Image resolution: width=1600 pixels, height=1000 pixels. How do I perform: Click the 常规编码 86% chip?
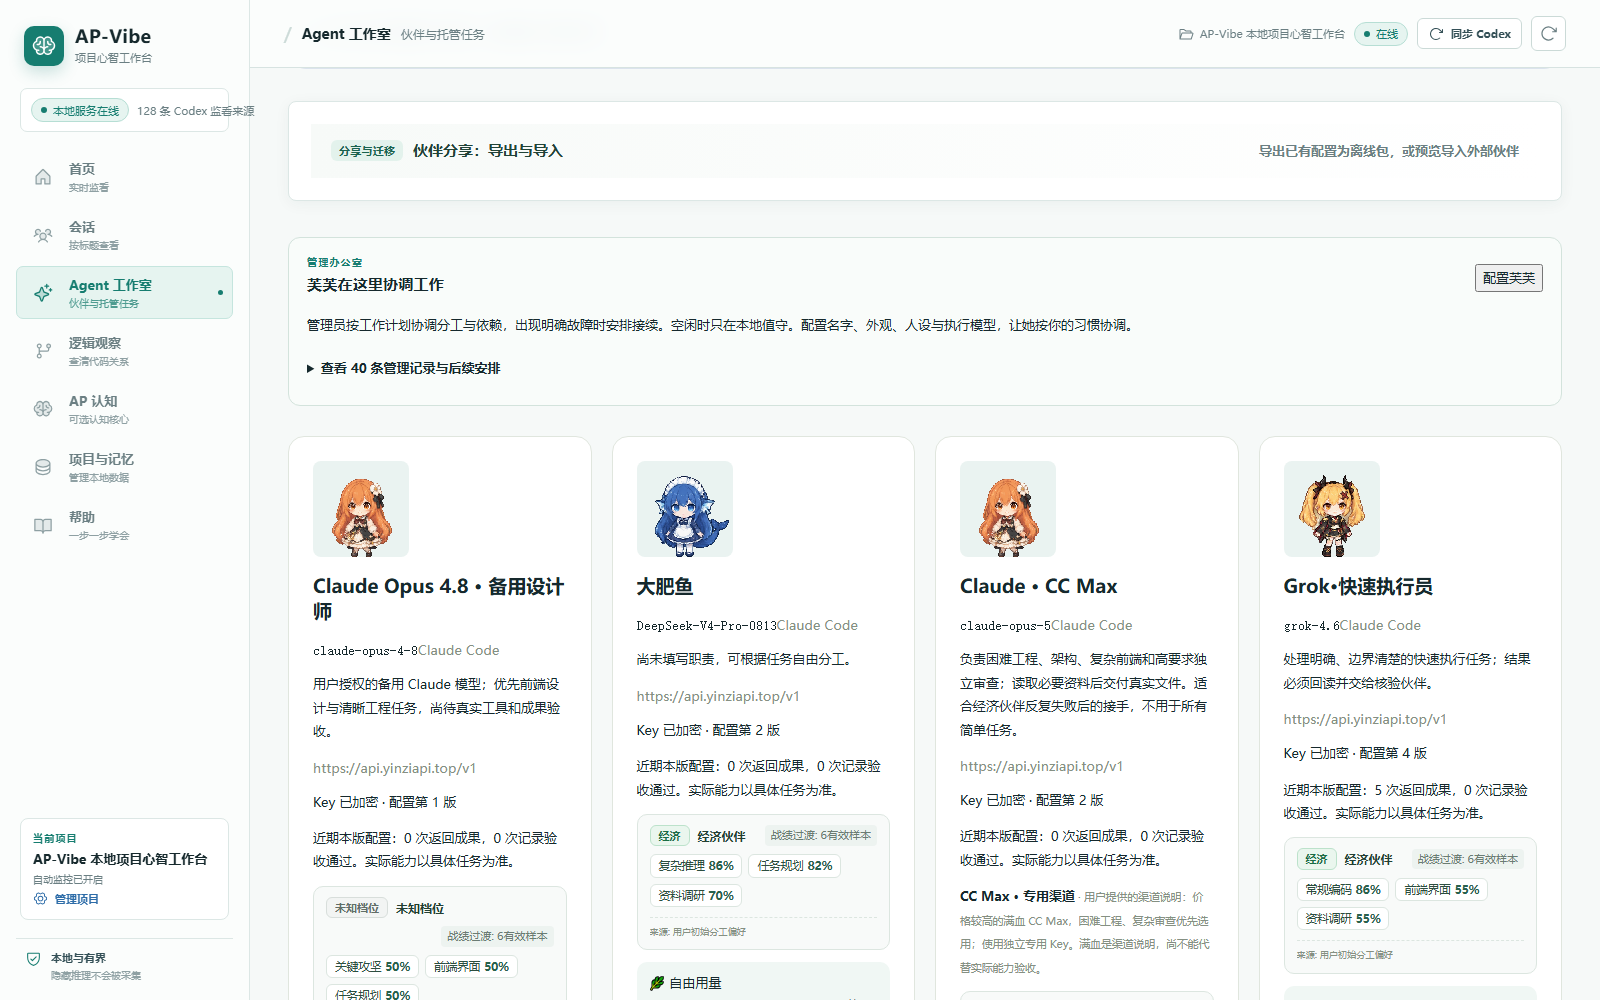(1342, 889)
